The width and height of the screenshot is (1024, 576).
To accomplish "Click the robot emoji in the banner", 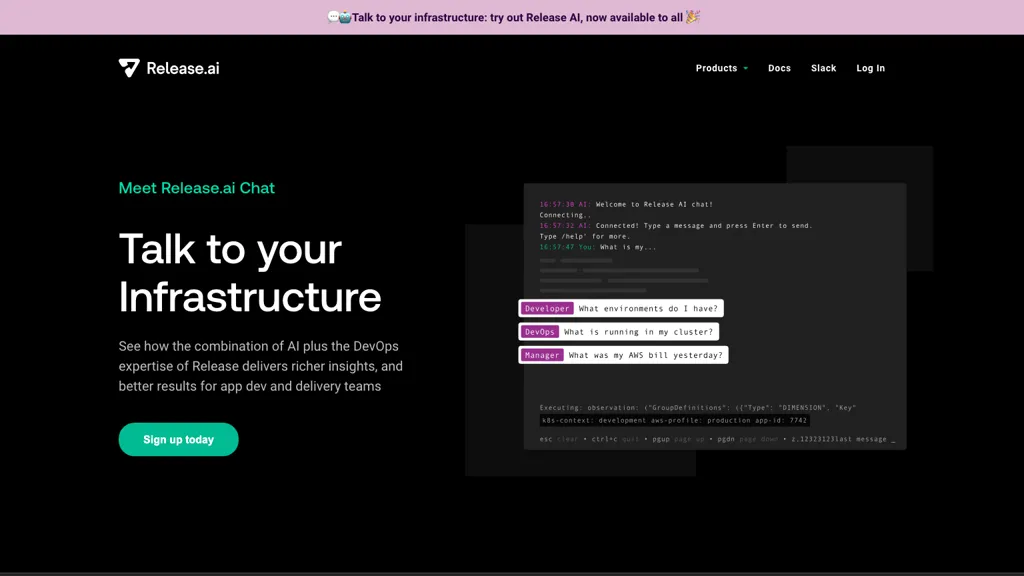I will [x=345, y=18].
